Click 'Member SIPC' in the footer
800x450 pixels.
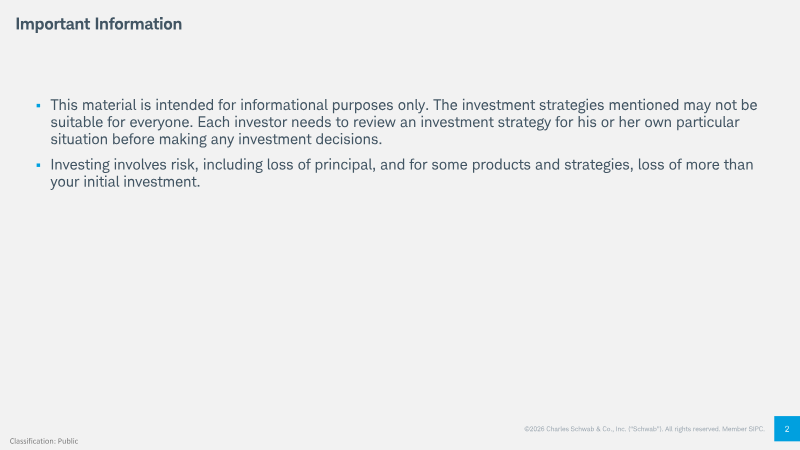tap(743, 429)
